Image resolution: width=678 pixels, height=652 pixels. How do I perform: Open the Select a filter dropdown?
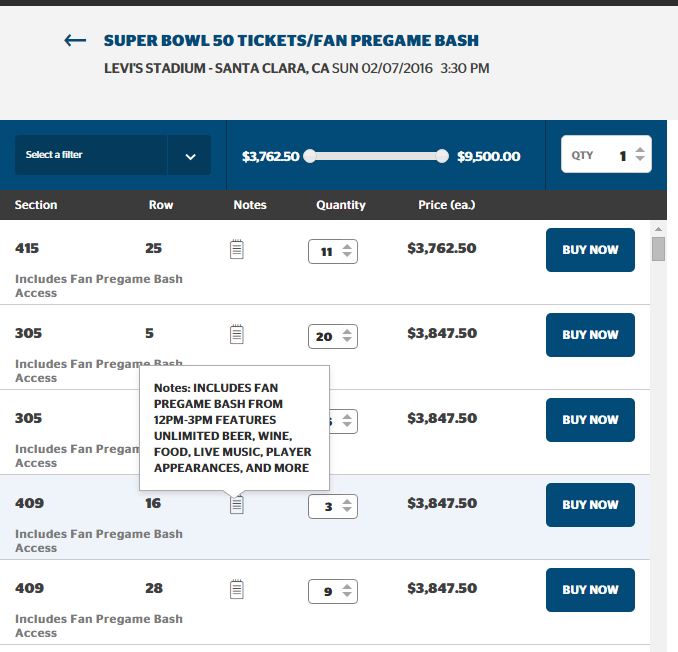coord(113,155)
